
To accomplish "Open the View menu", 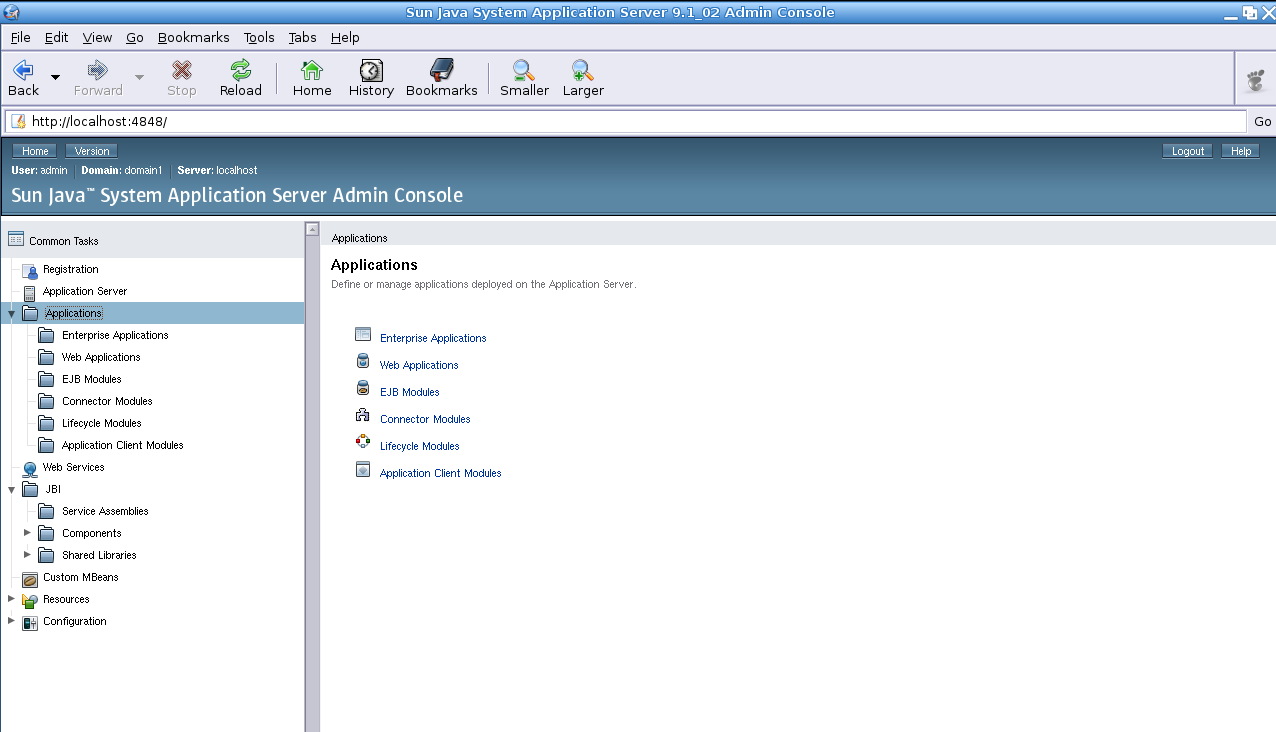I will coord(97,37).
